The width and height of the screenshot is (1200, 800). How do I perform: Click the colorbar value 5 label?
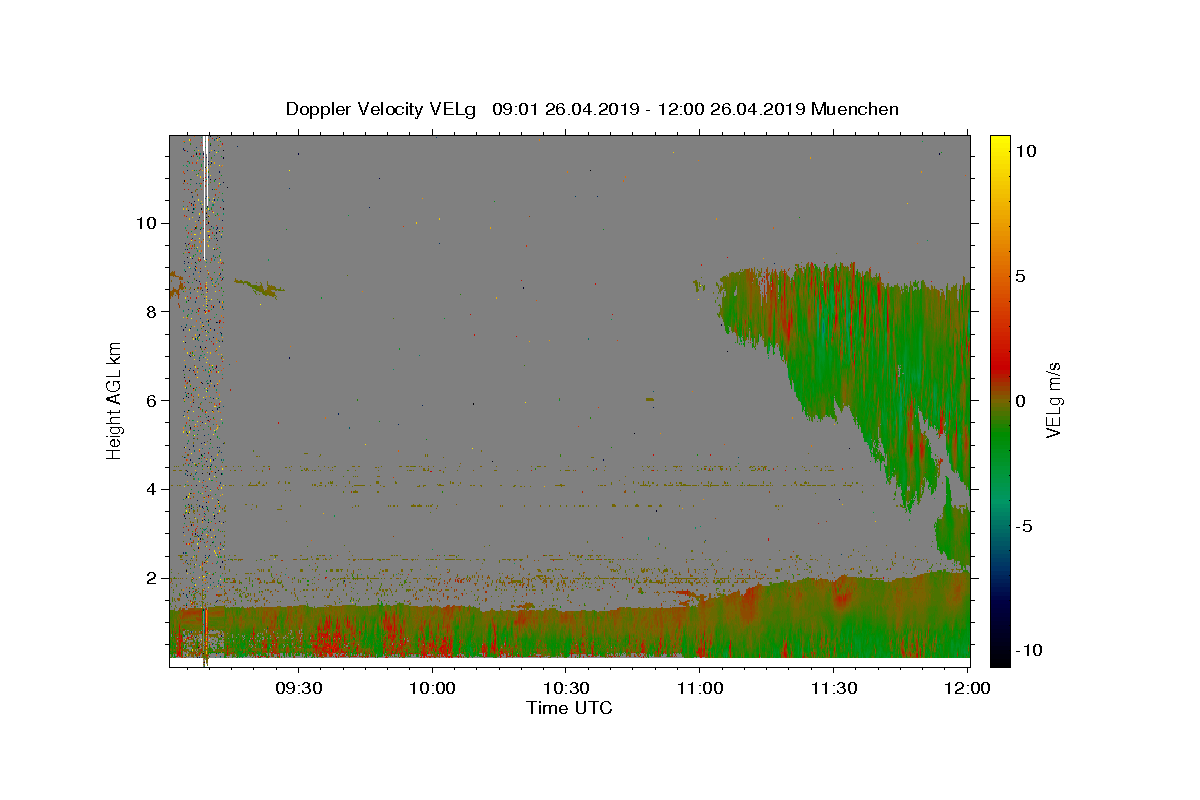point(1021,275)
